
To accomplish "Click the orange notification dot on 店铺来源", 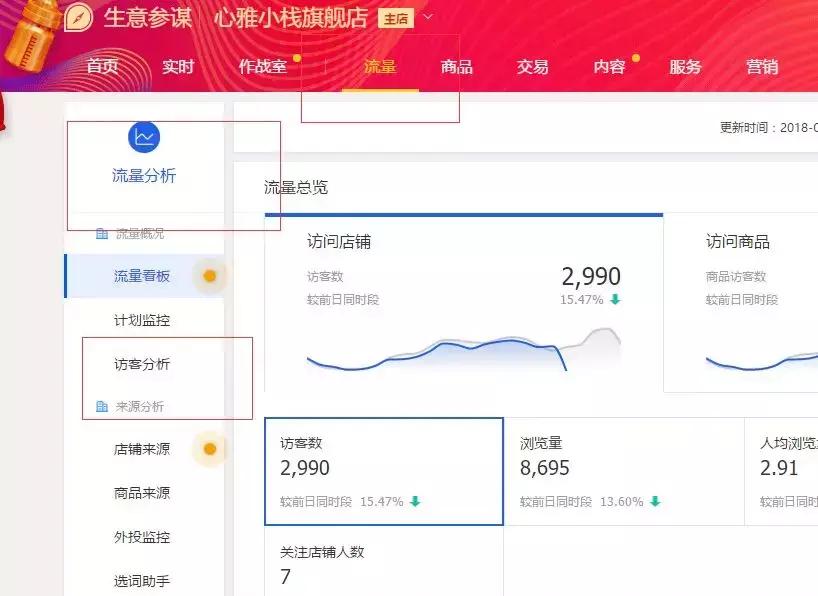I will click(210, 448).
